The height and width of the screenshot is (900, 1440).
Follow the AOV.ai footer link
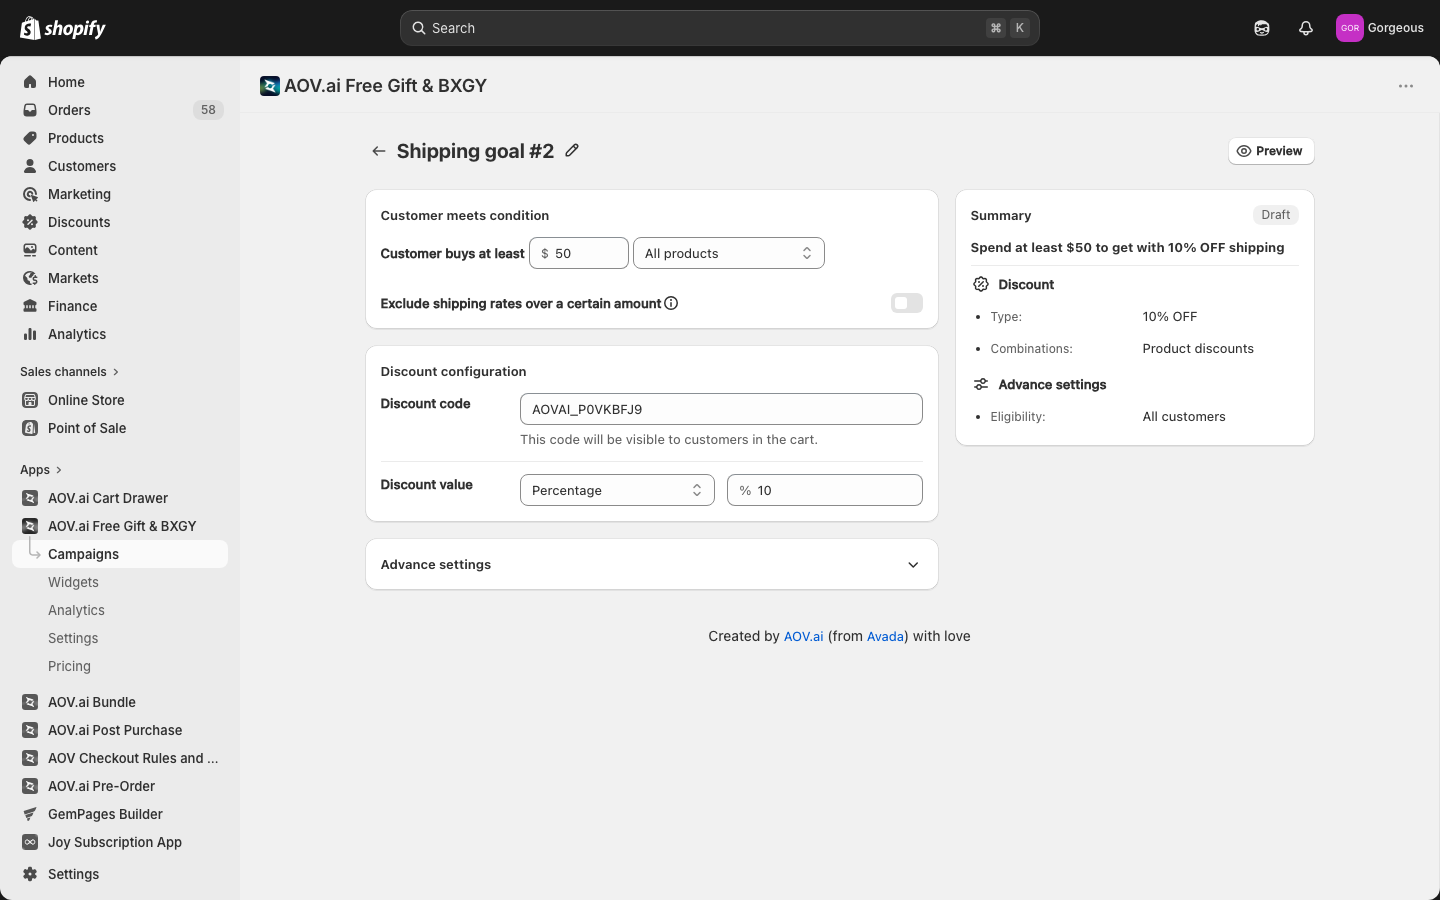803,636
